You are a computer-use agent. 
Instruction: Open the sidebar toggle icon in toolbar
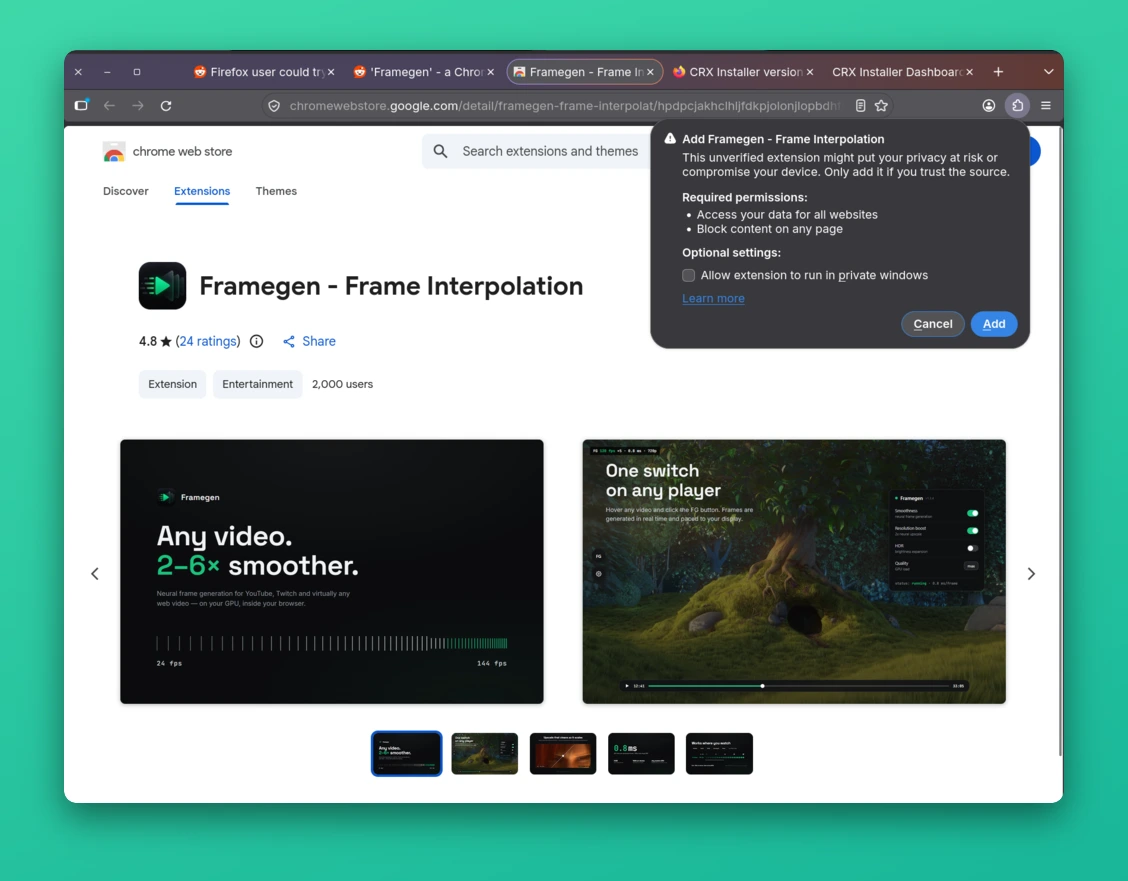(81, 106)
